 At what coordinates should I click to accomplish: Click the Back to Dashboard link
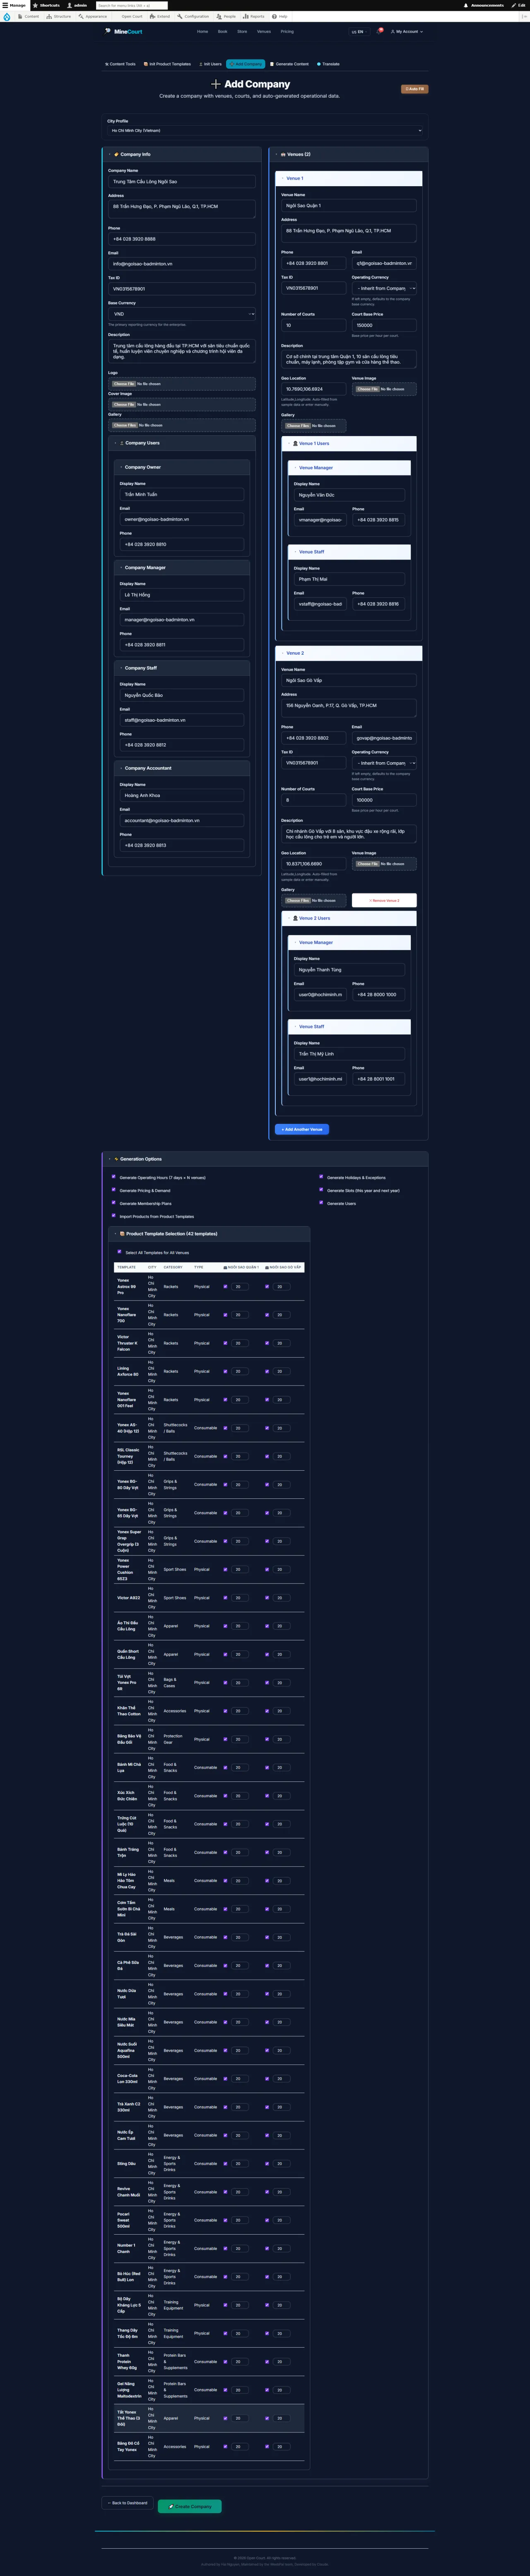(128, 2503)
